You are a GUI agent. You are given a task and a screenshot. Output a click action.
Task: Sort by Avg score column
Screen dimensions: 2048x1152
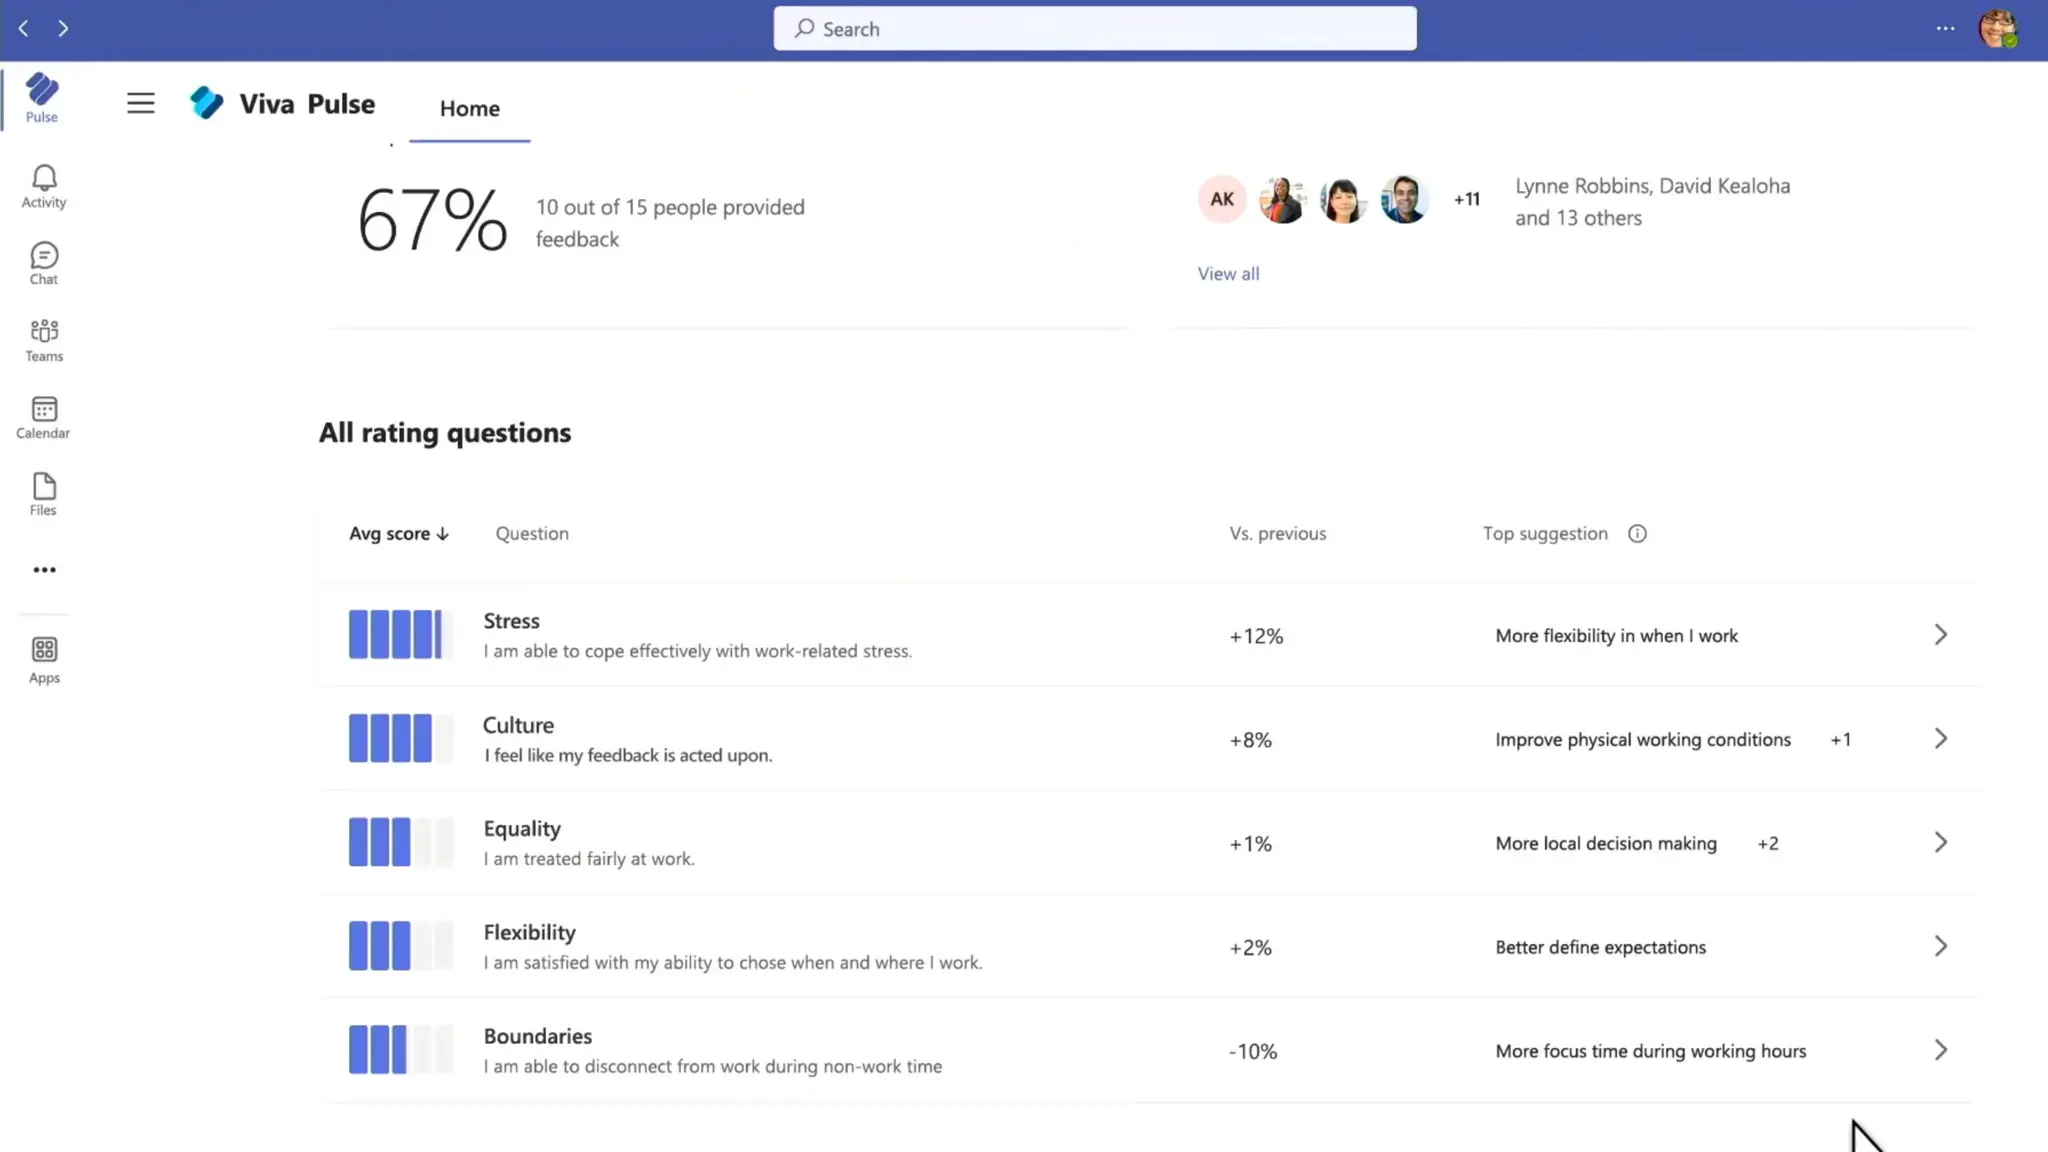[398, 534]
